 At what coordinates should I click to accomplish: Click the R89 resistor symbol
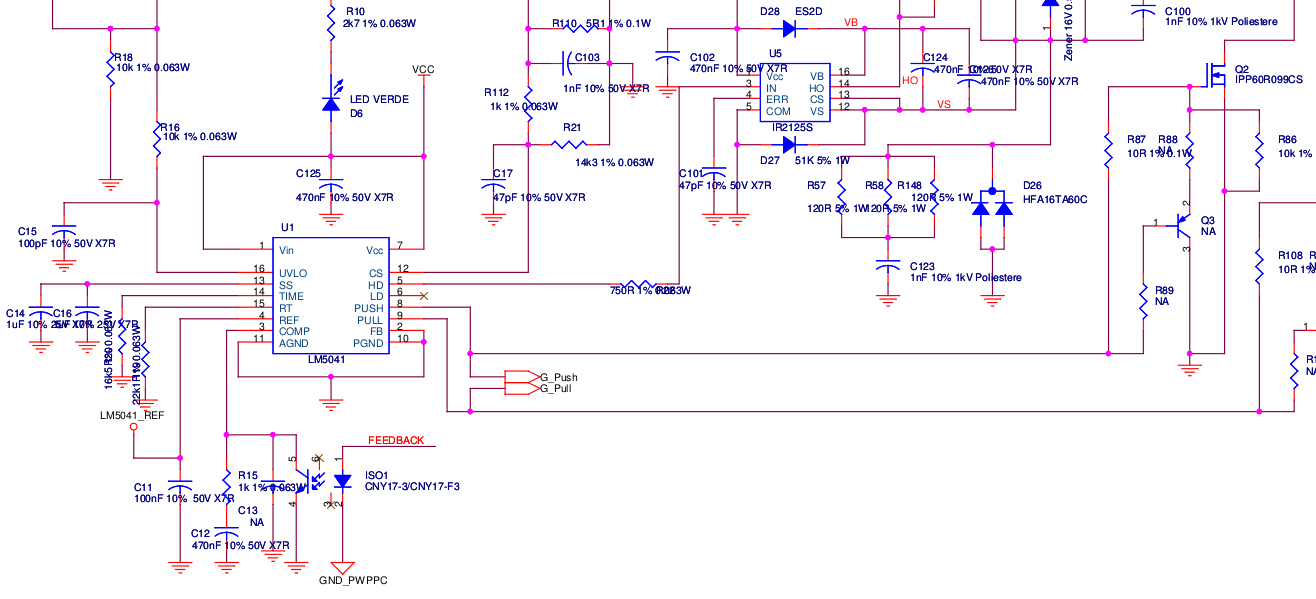point(1143,301)
